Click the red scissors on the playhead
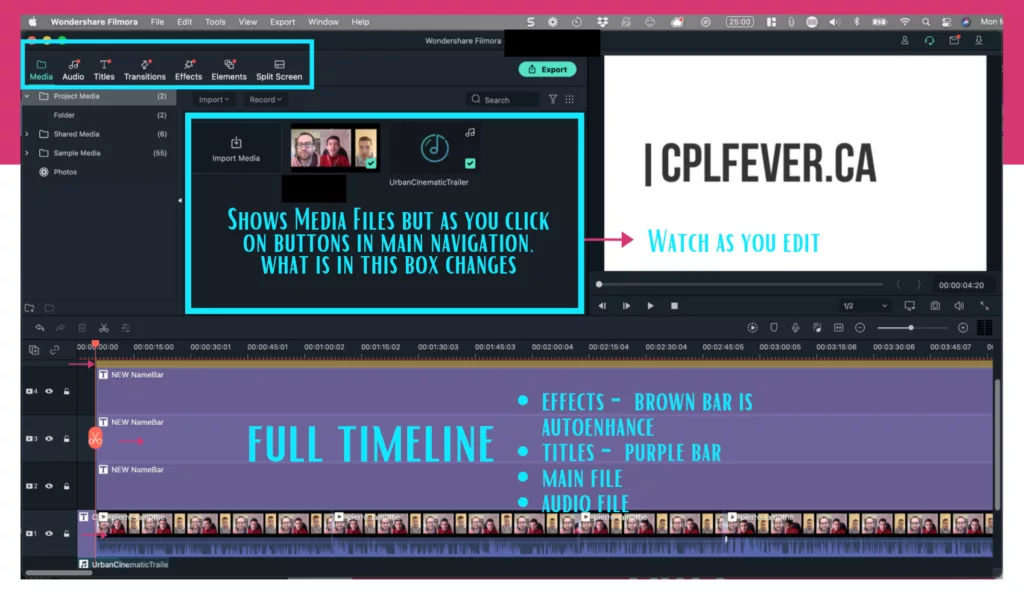This screenshot has width=1024, height=593. (95, 438)
